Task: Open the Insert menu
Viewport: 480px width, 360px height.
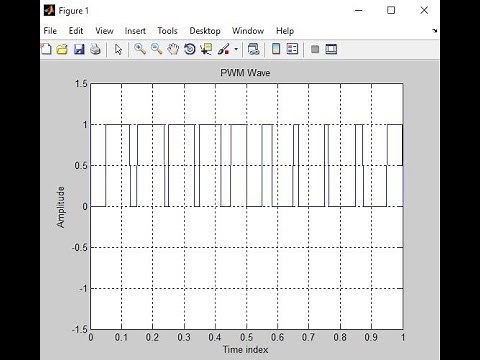Action: pos(135,31)
